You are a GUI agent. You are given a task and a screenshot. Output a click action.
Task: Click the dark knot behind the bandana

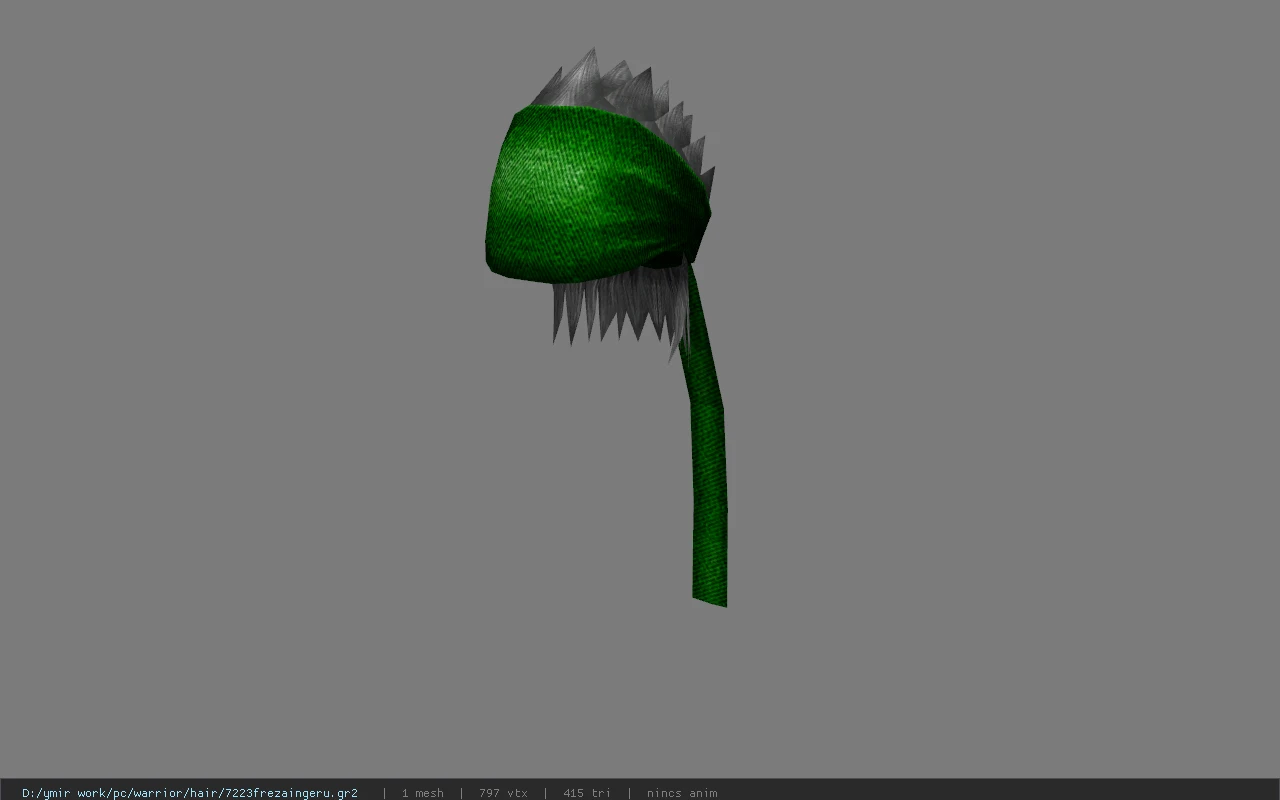click(x=668, y=262)
